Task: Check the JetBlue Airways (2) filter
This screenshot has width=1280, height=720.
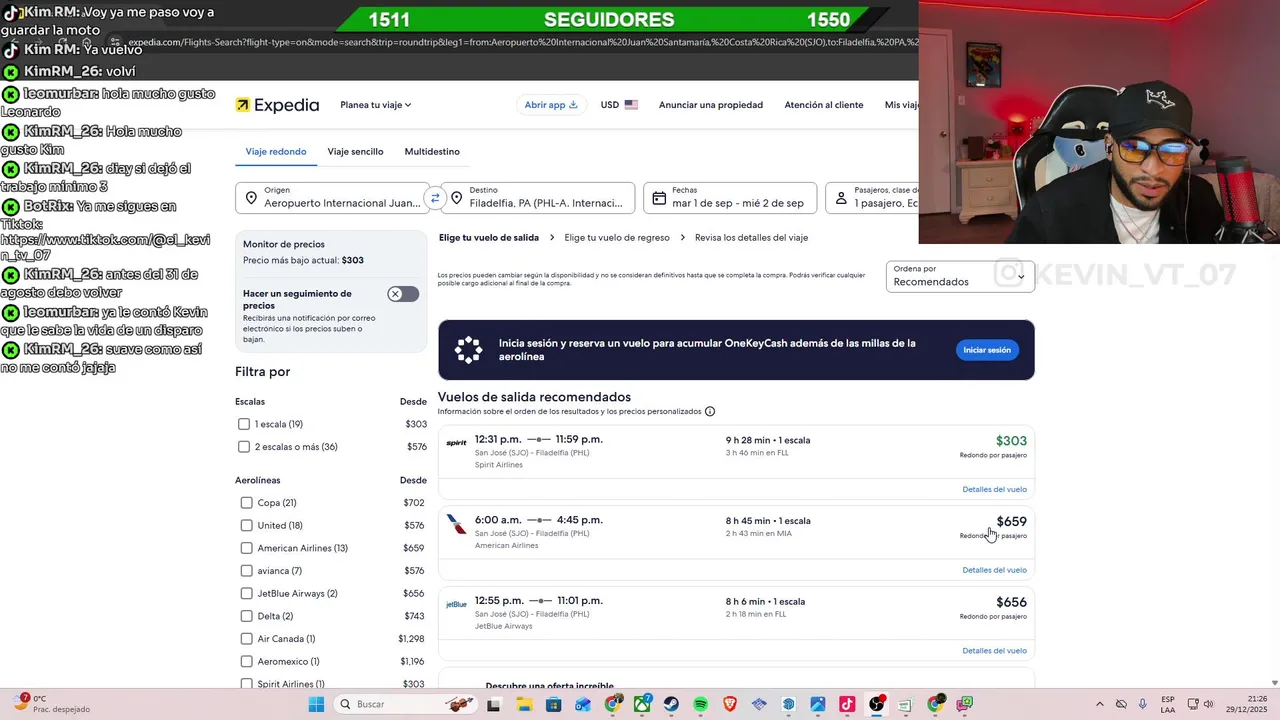Action: point(247,593)
